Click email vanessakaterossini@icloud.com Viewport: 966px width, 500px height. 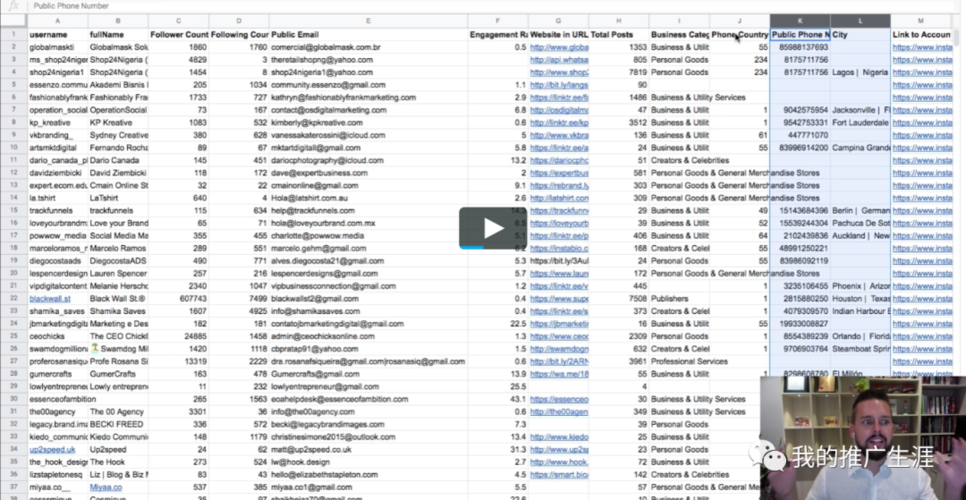point(328,135)
